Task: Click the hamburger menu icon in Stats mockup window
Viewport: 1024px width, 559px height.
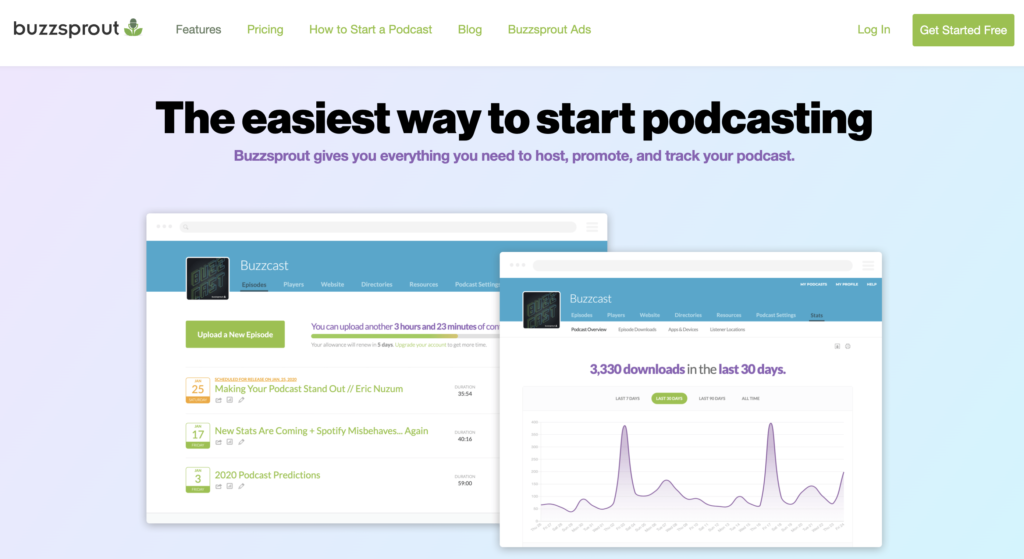Action: [x=867, y=265]
